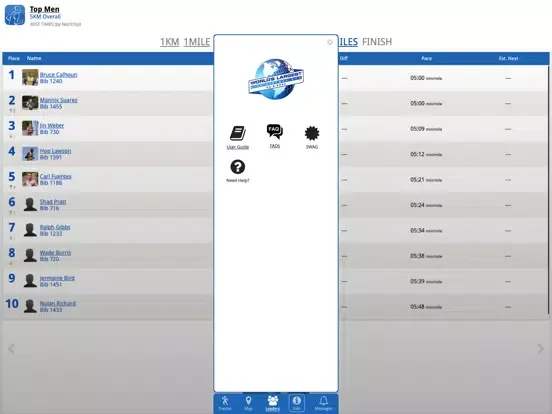This screenshot has width=552, height=414.
Task: Open Shad Pratt's runner profile link
Action: point(53,201)
